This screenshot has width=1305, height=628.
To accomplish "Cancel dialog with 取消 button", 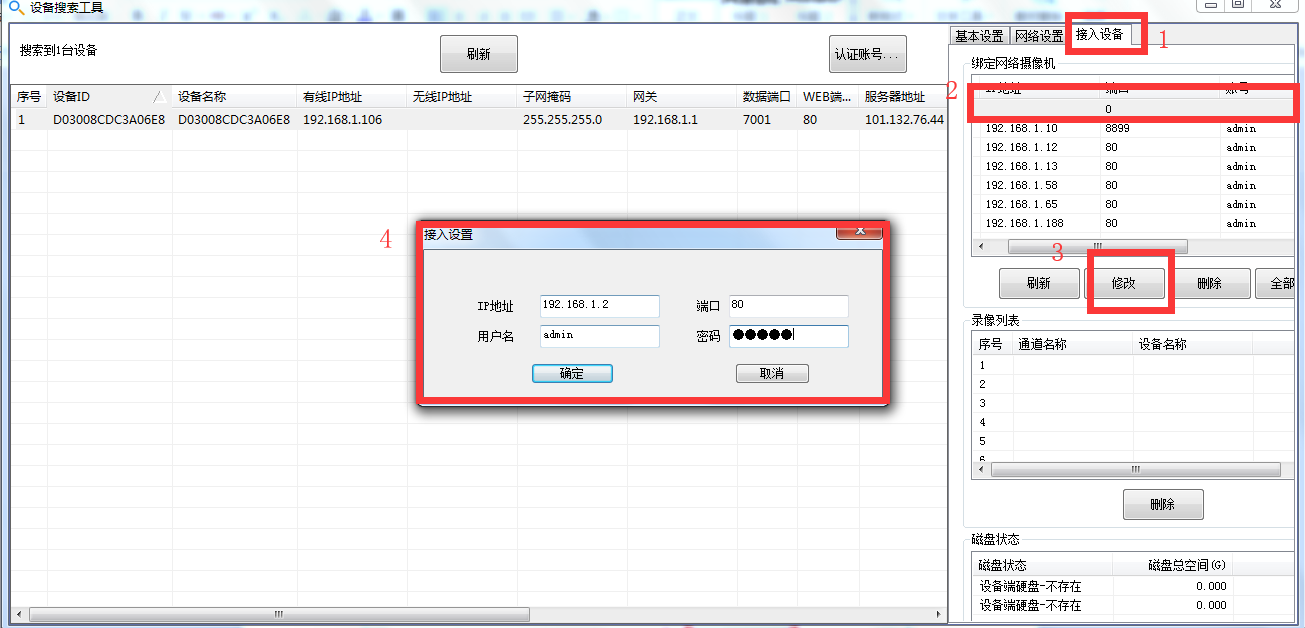I will [x=772, y=373].
